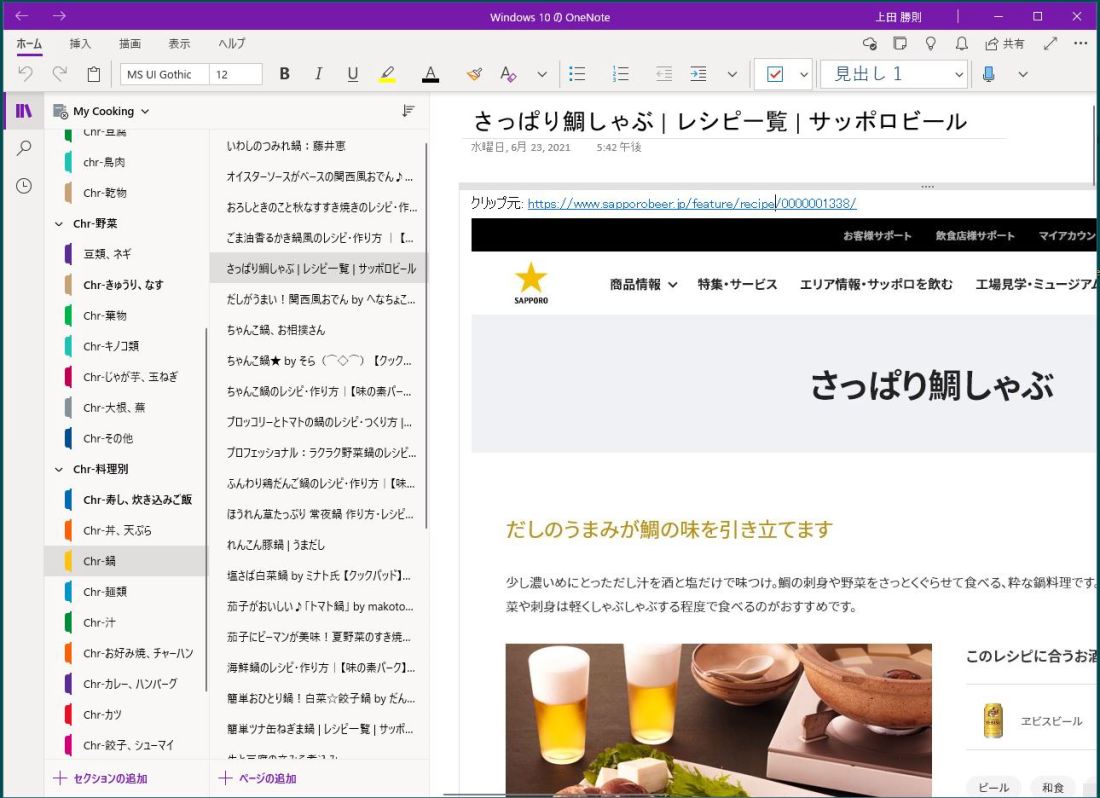Open the ヘルプ tab
The image size is (1100, 798).
coord(232,43)
